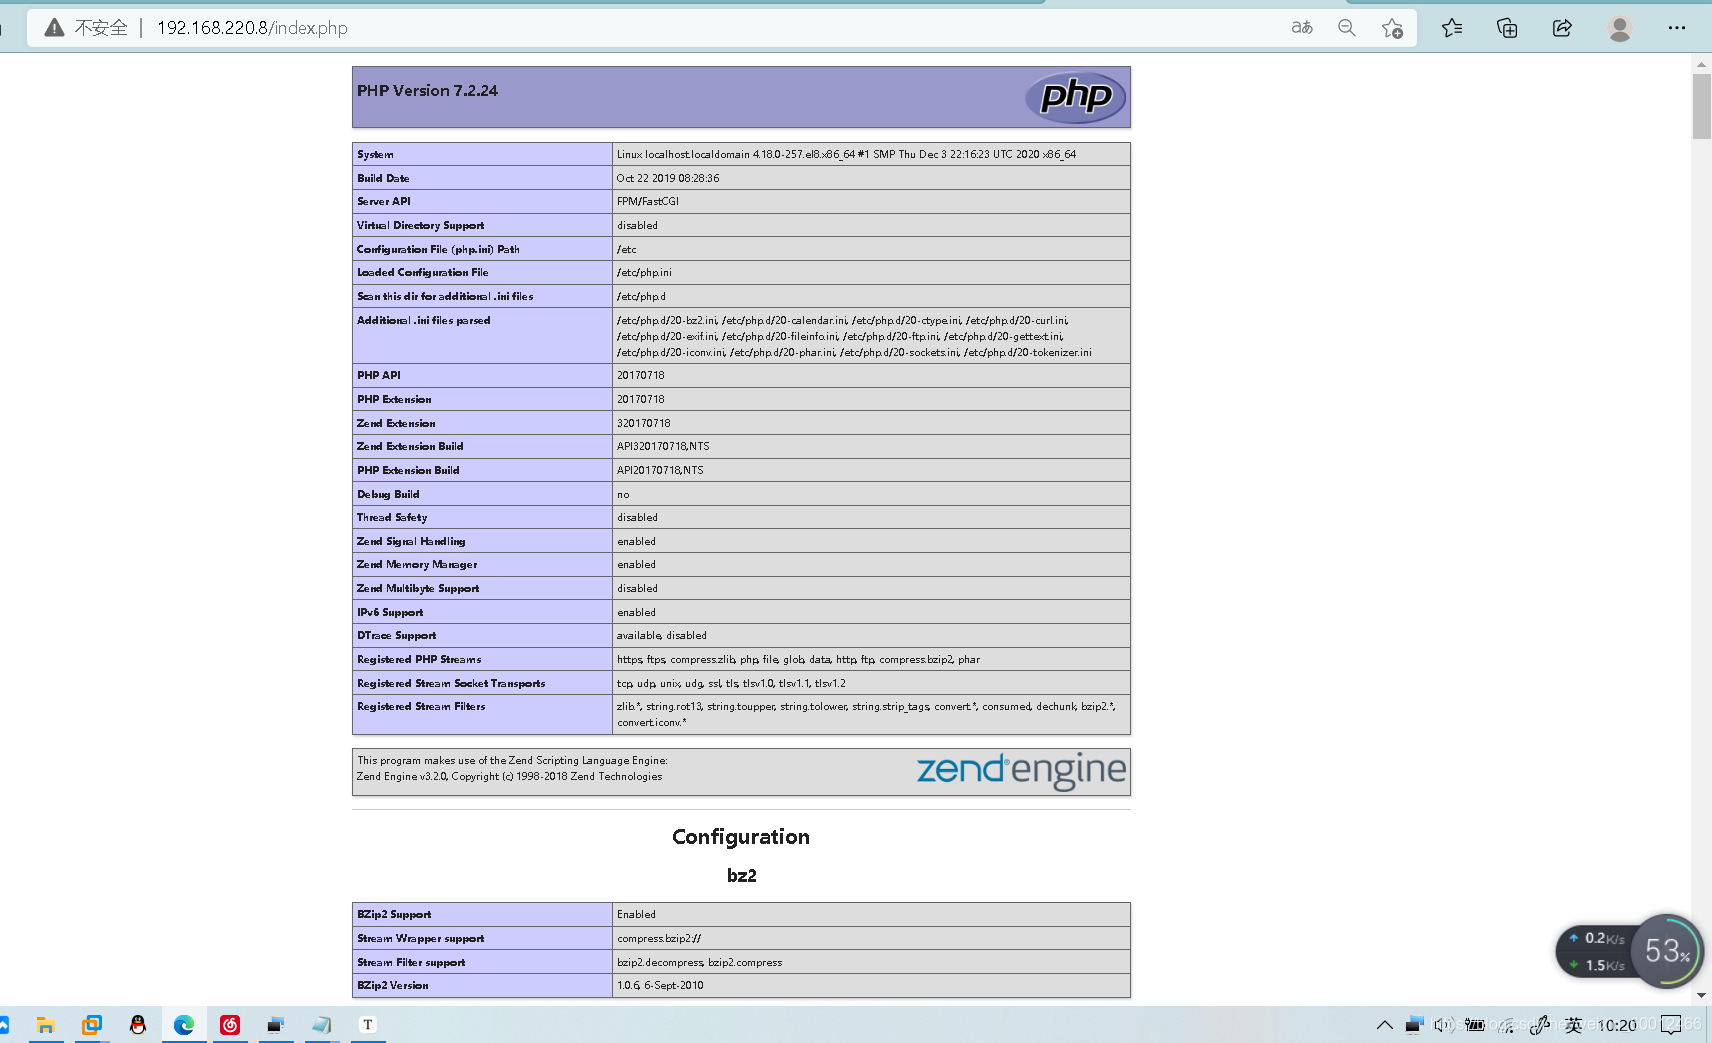Click the bz2 module heading

coord(741,875)
